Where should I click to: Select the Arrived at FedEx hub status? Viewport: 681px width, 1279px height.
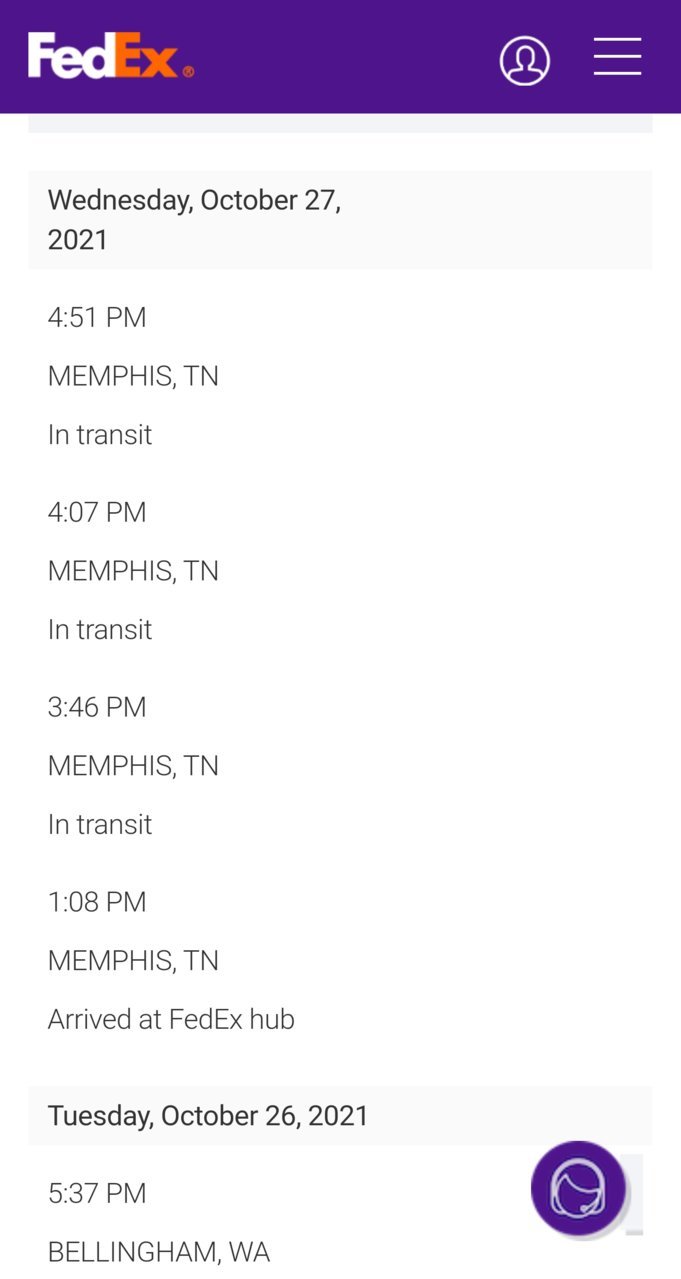click(x=171, y=1019)
